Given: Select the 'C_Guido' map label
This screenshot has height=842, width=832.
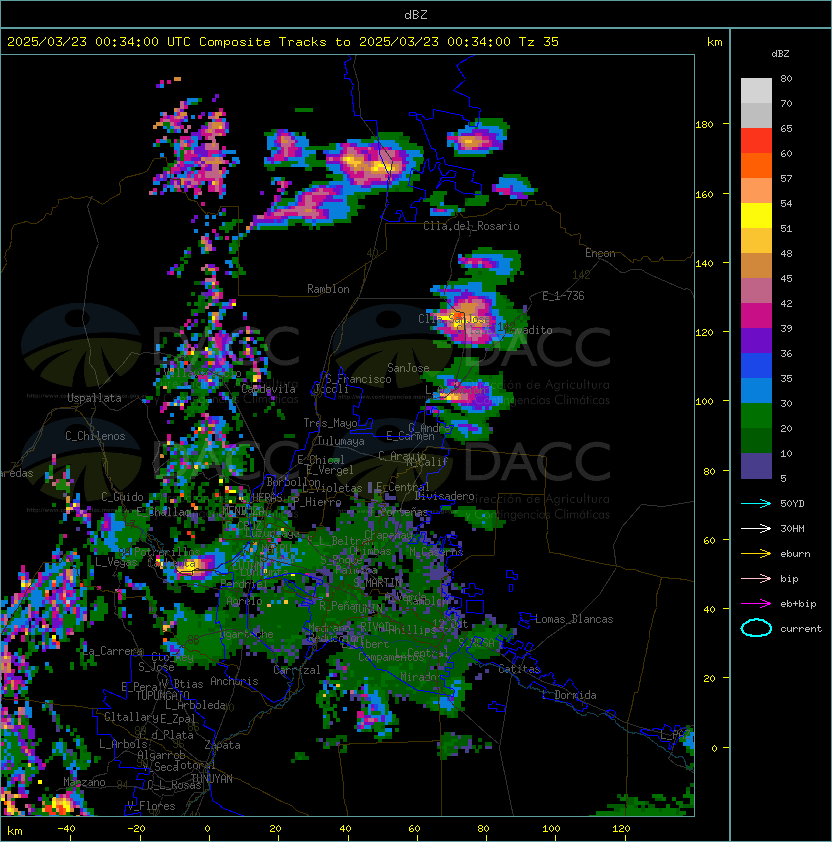Looking at the screenshot, I should pos(122,497).
